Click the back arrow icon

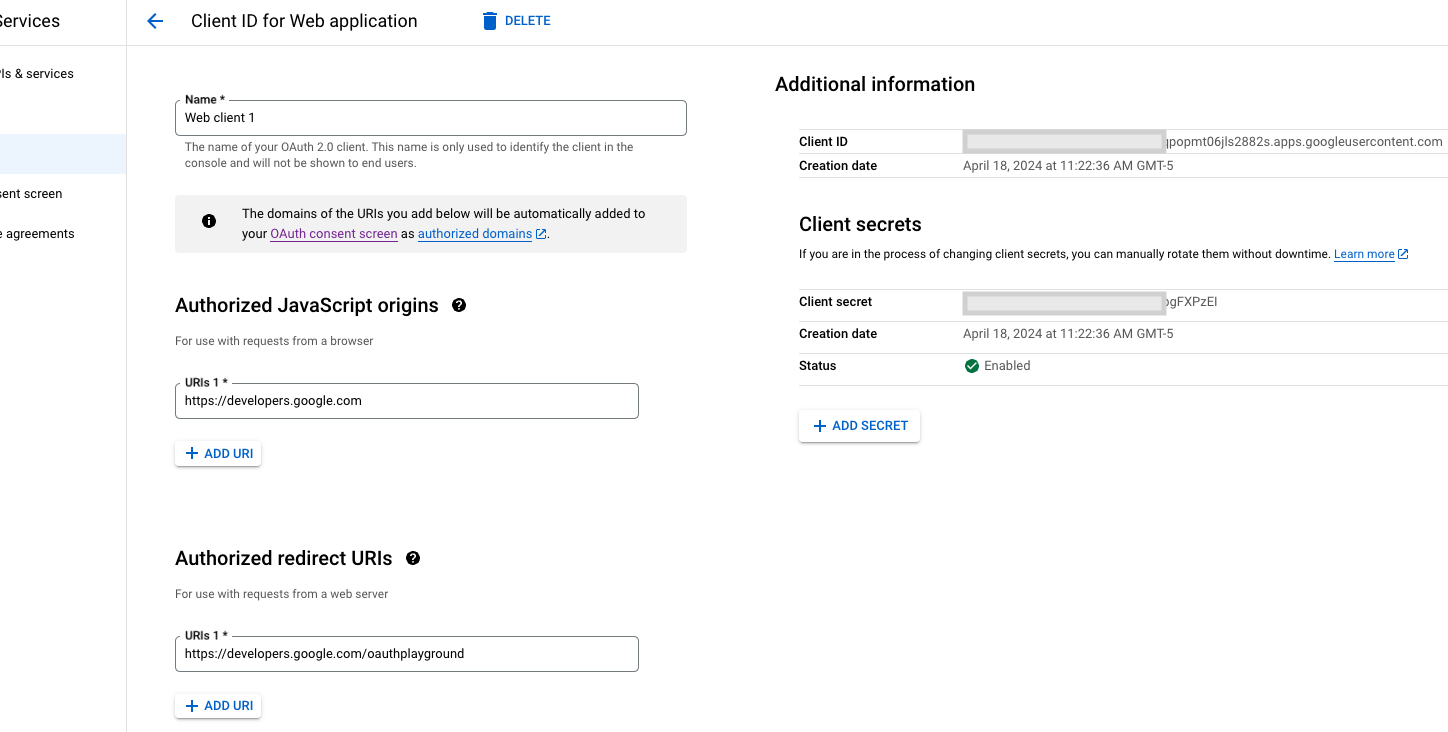click(155, 21)
